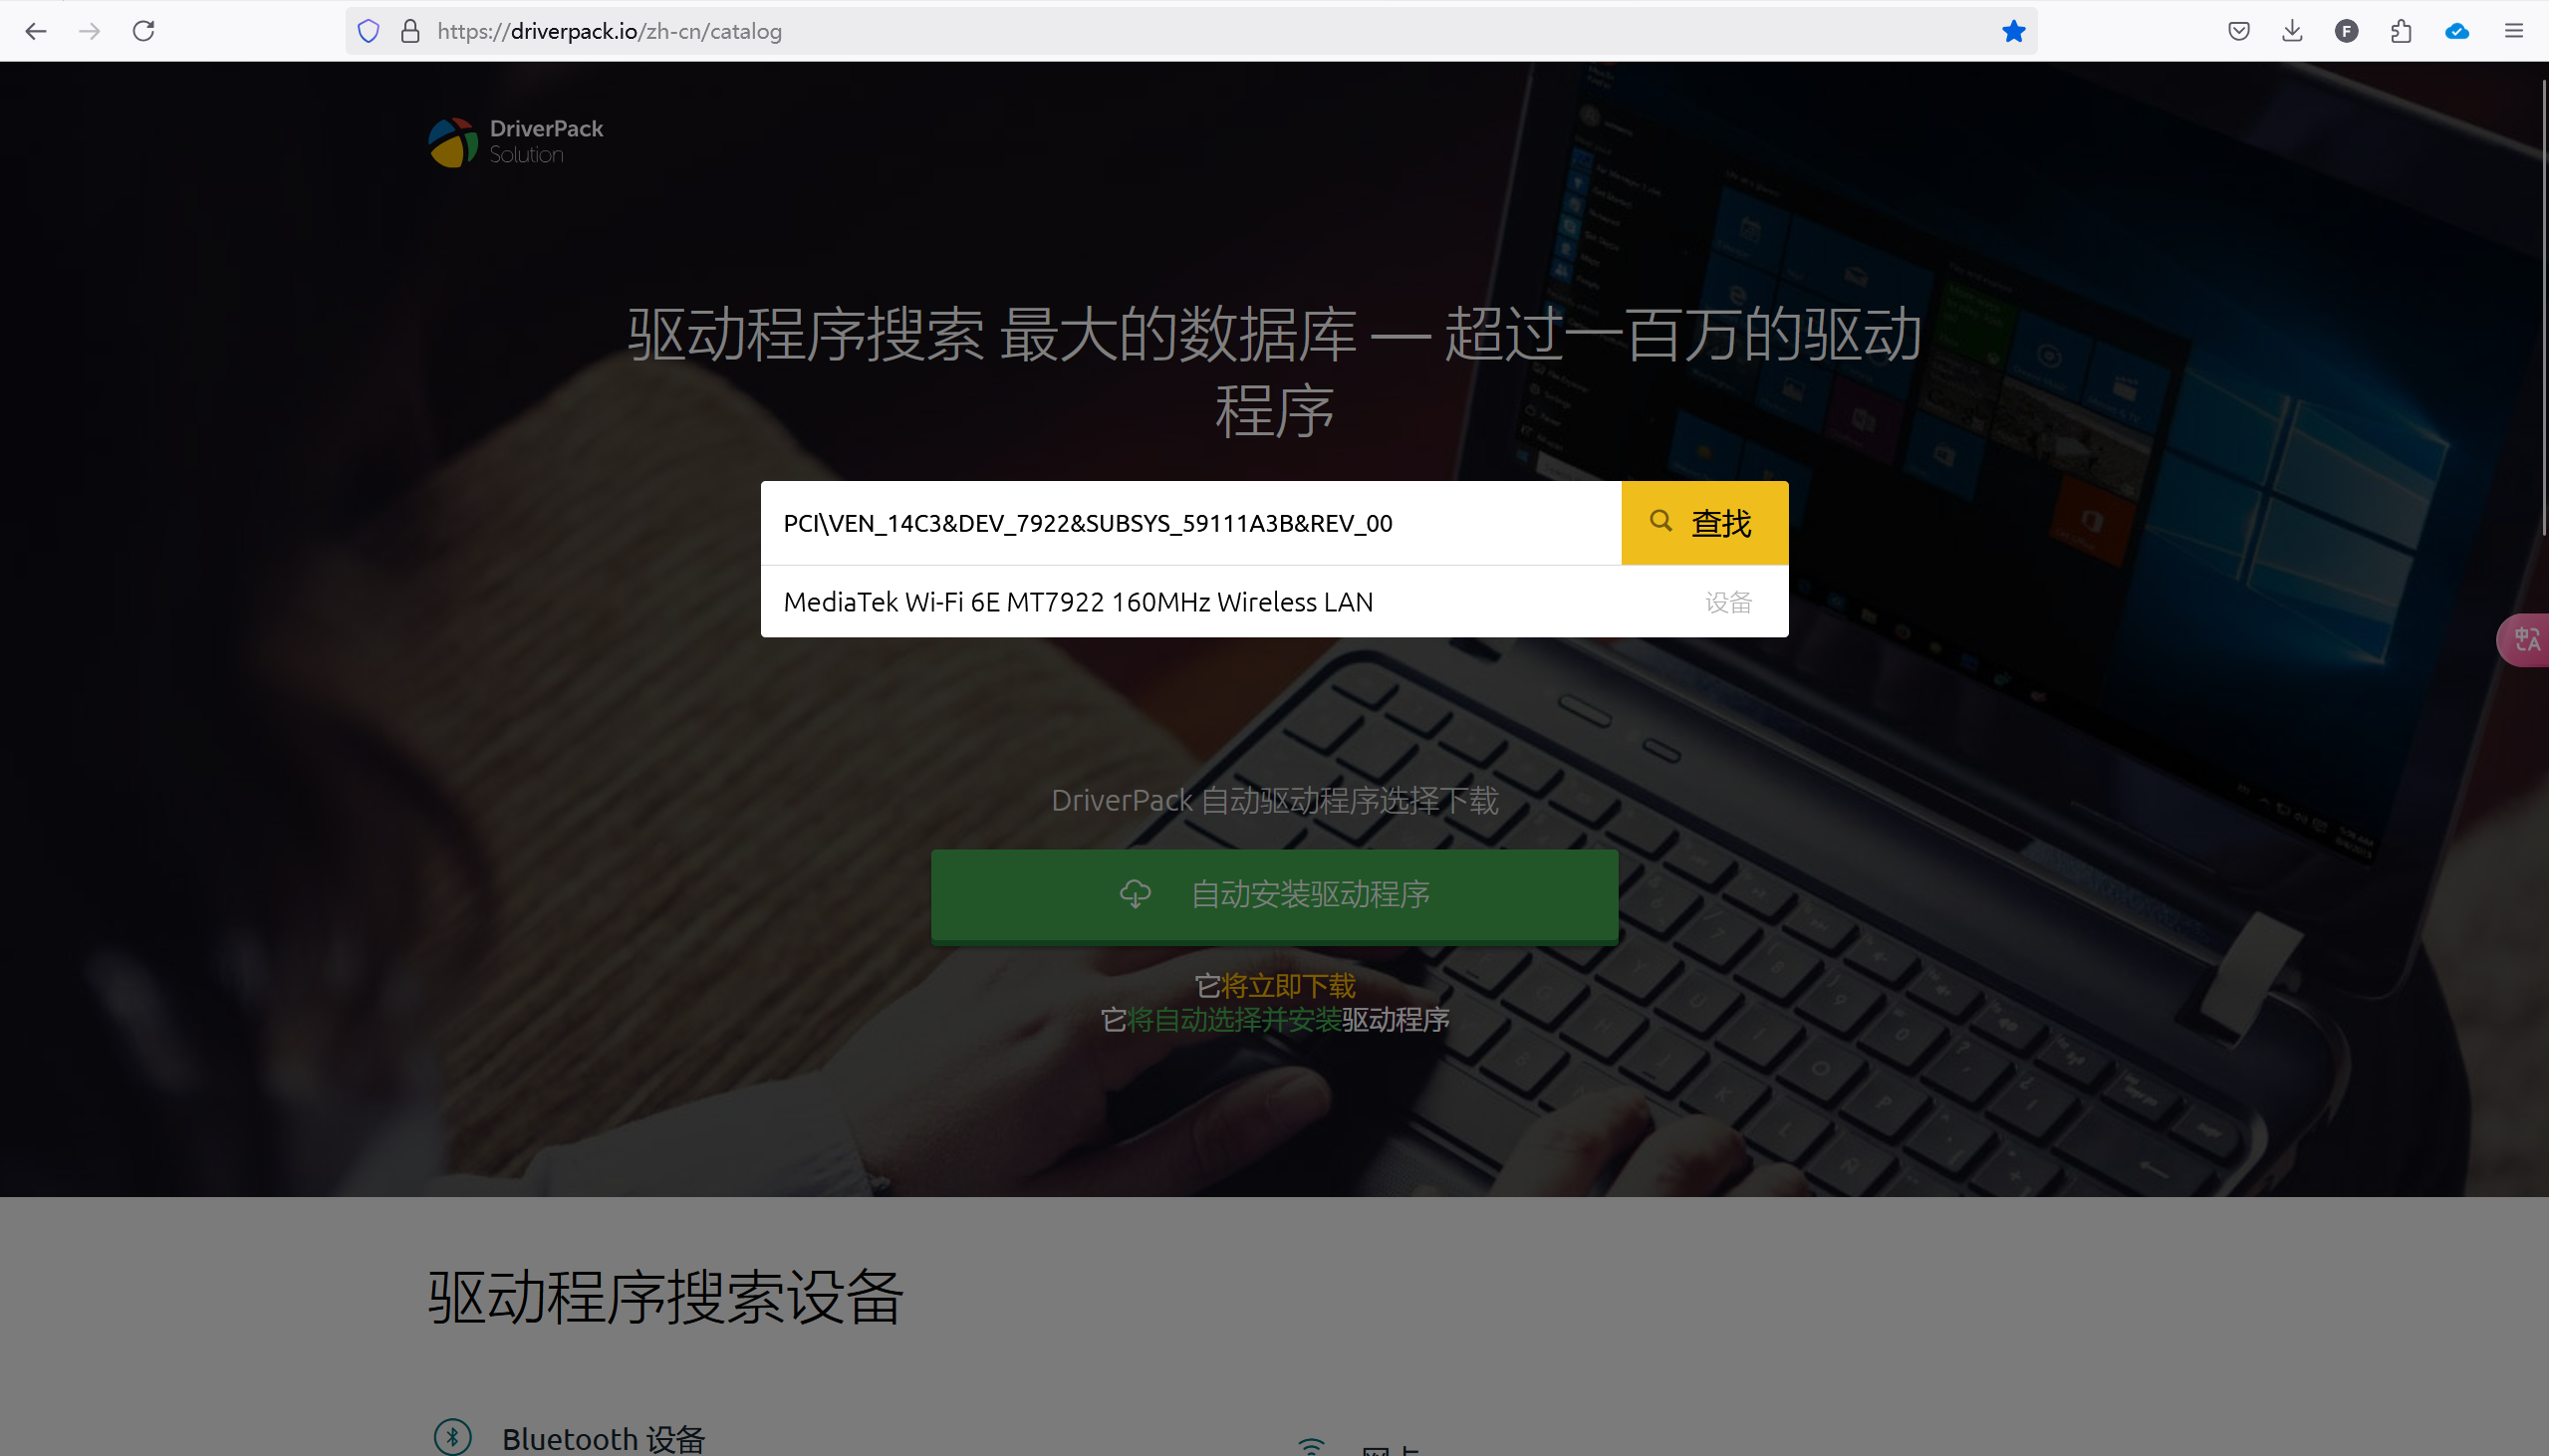
Task: Click the 将立即下载 yellow text
Action: 1288,986
